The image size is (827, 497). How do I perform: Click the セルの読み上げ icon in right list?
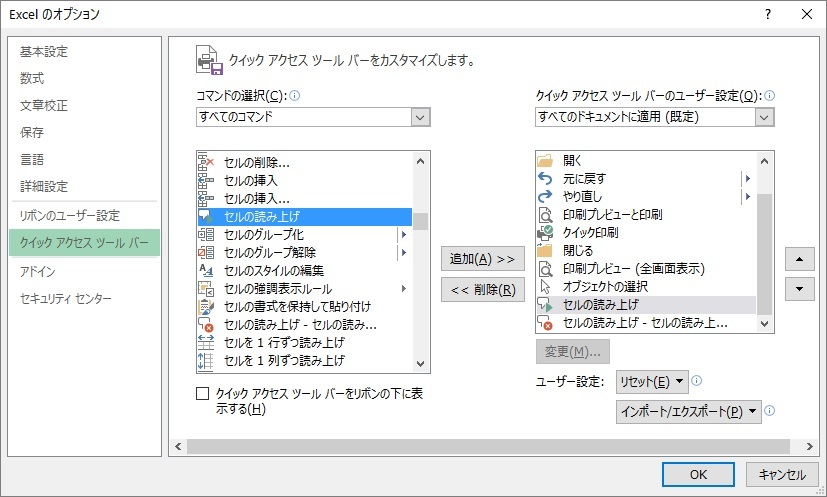click(545, 304)
